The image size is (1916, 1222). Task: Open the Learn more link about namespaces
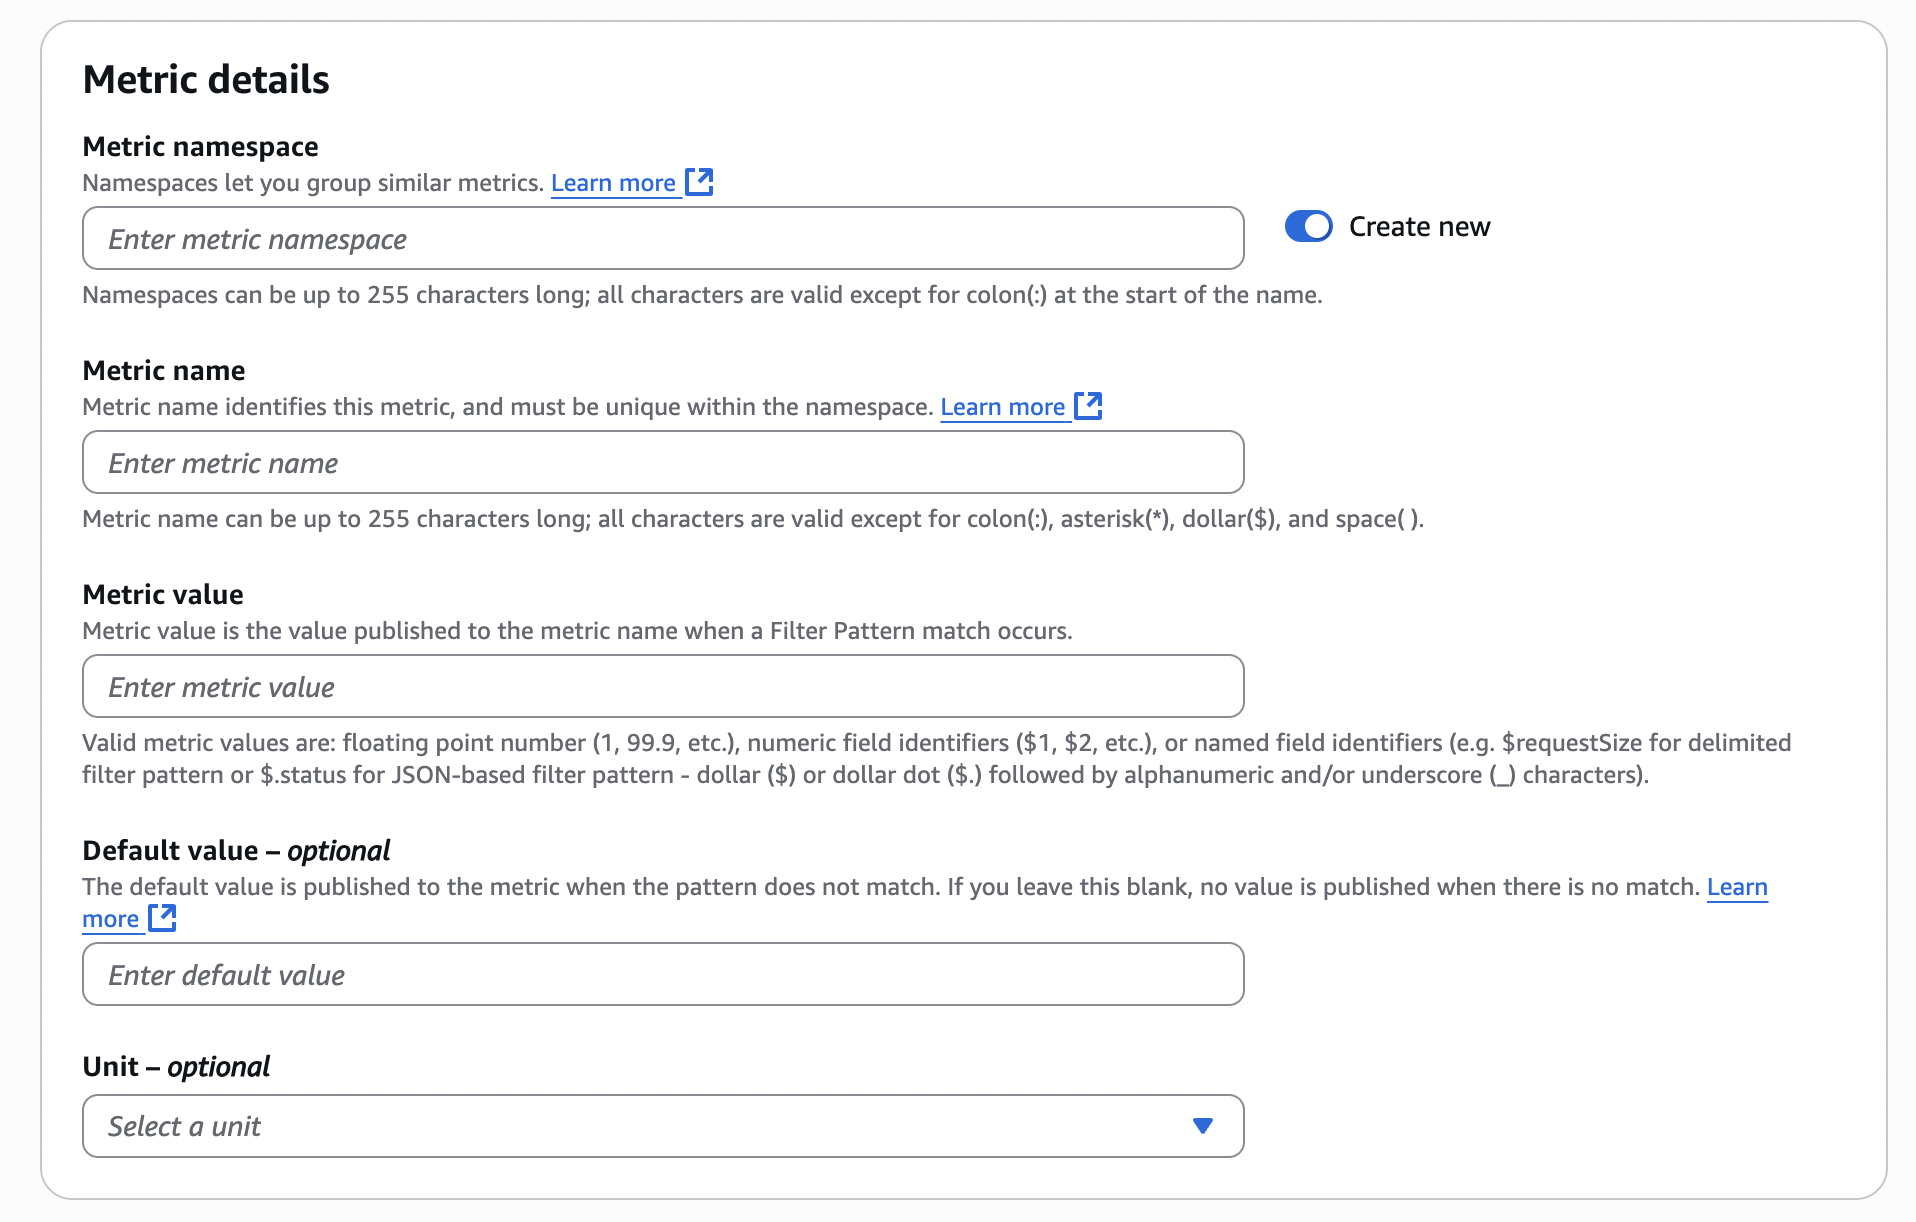point(613,183)
